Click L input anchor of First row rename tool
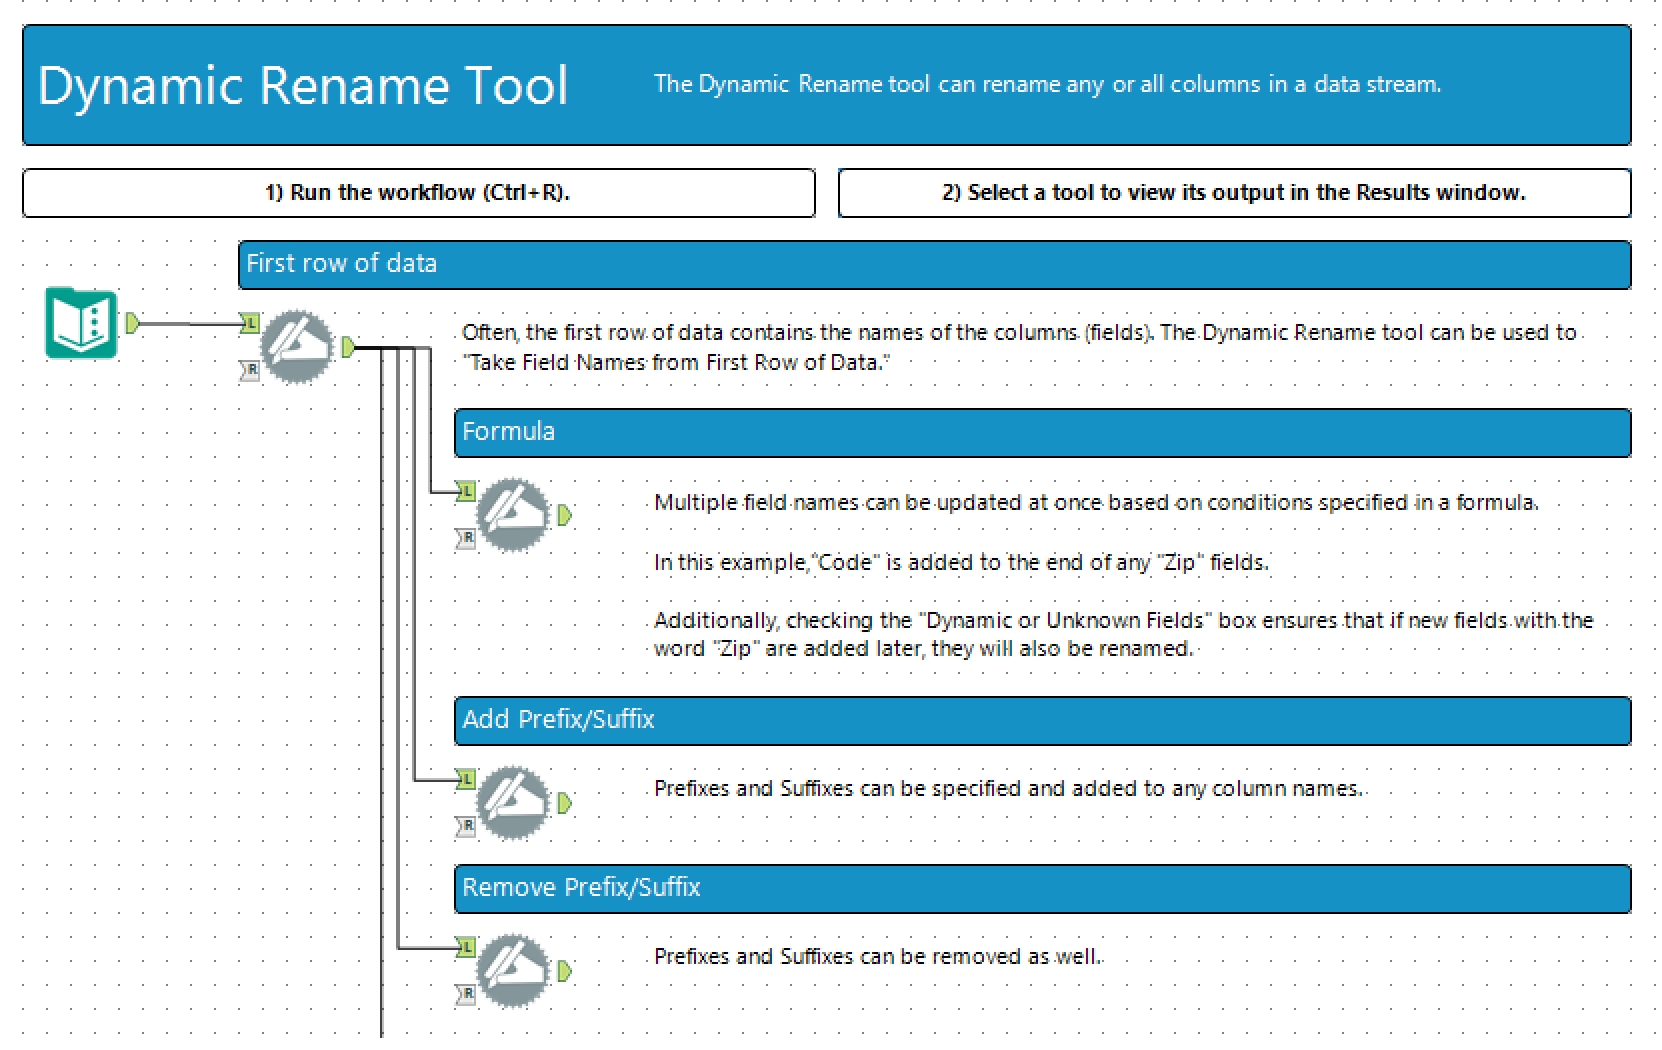The height and width of the screenshot is (1050, 1662). tap(250, 323)
